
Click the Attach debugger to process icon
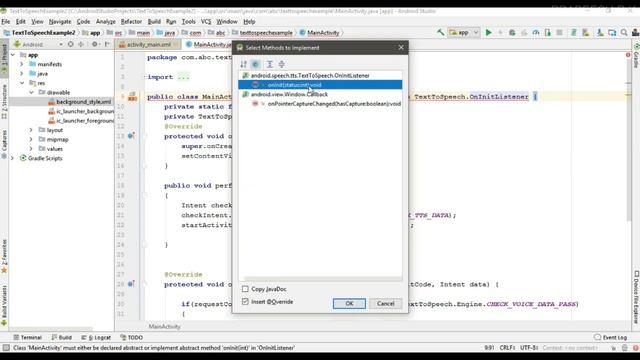point(547,32)
